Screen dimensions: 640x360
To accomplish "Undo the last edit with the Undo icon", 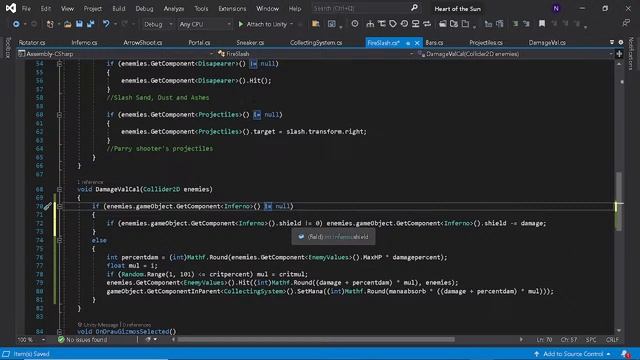I will coord(106,24).
